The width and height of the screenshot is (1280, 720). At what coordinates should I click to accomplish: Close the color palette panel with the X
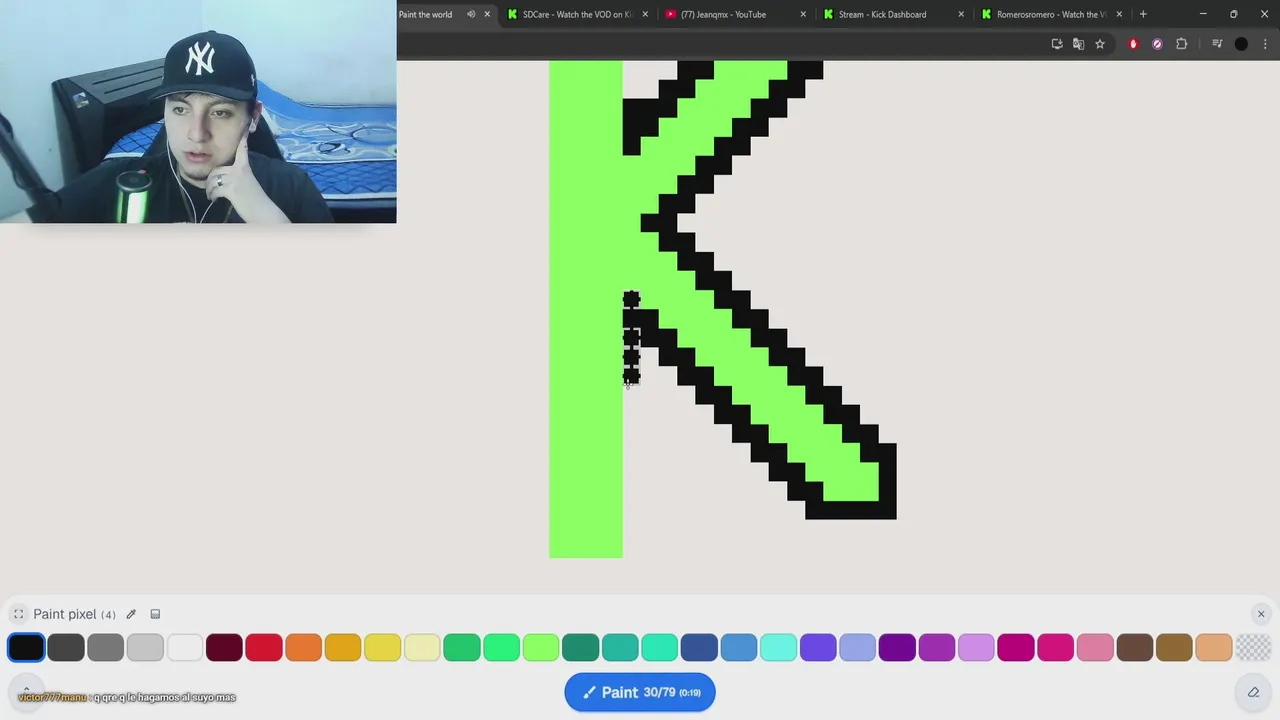coord(1261,614)
